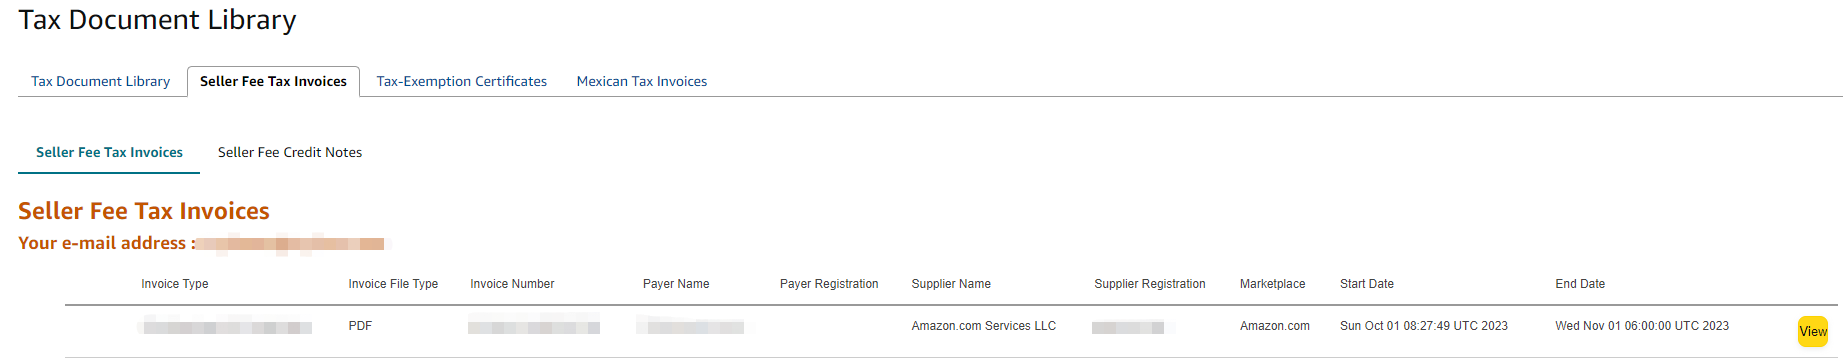Click the Payer Name column header
Screen dimensions: 1843x361
pos(676,284)
